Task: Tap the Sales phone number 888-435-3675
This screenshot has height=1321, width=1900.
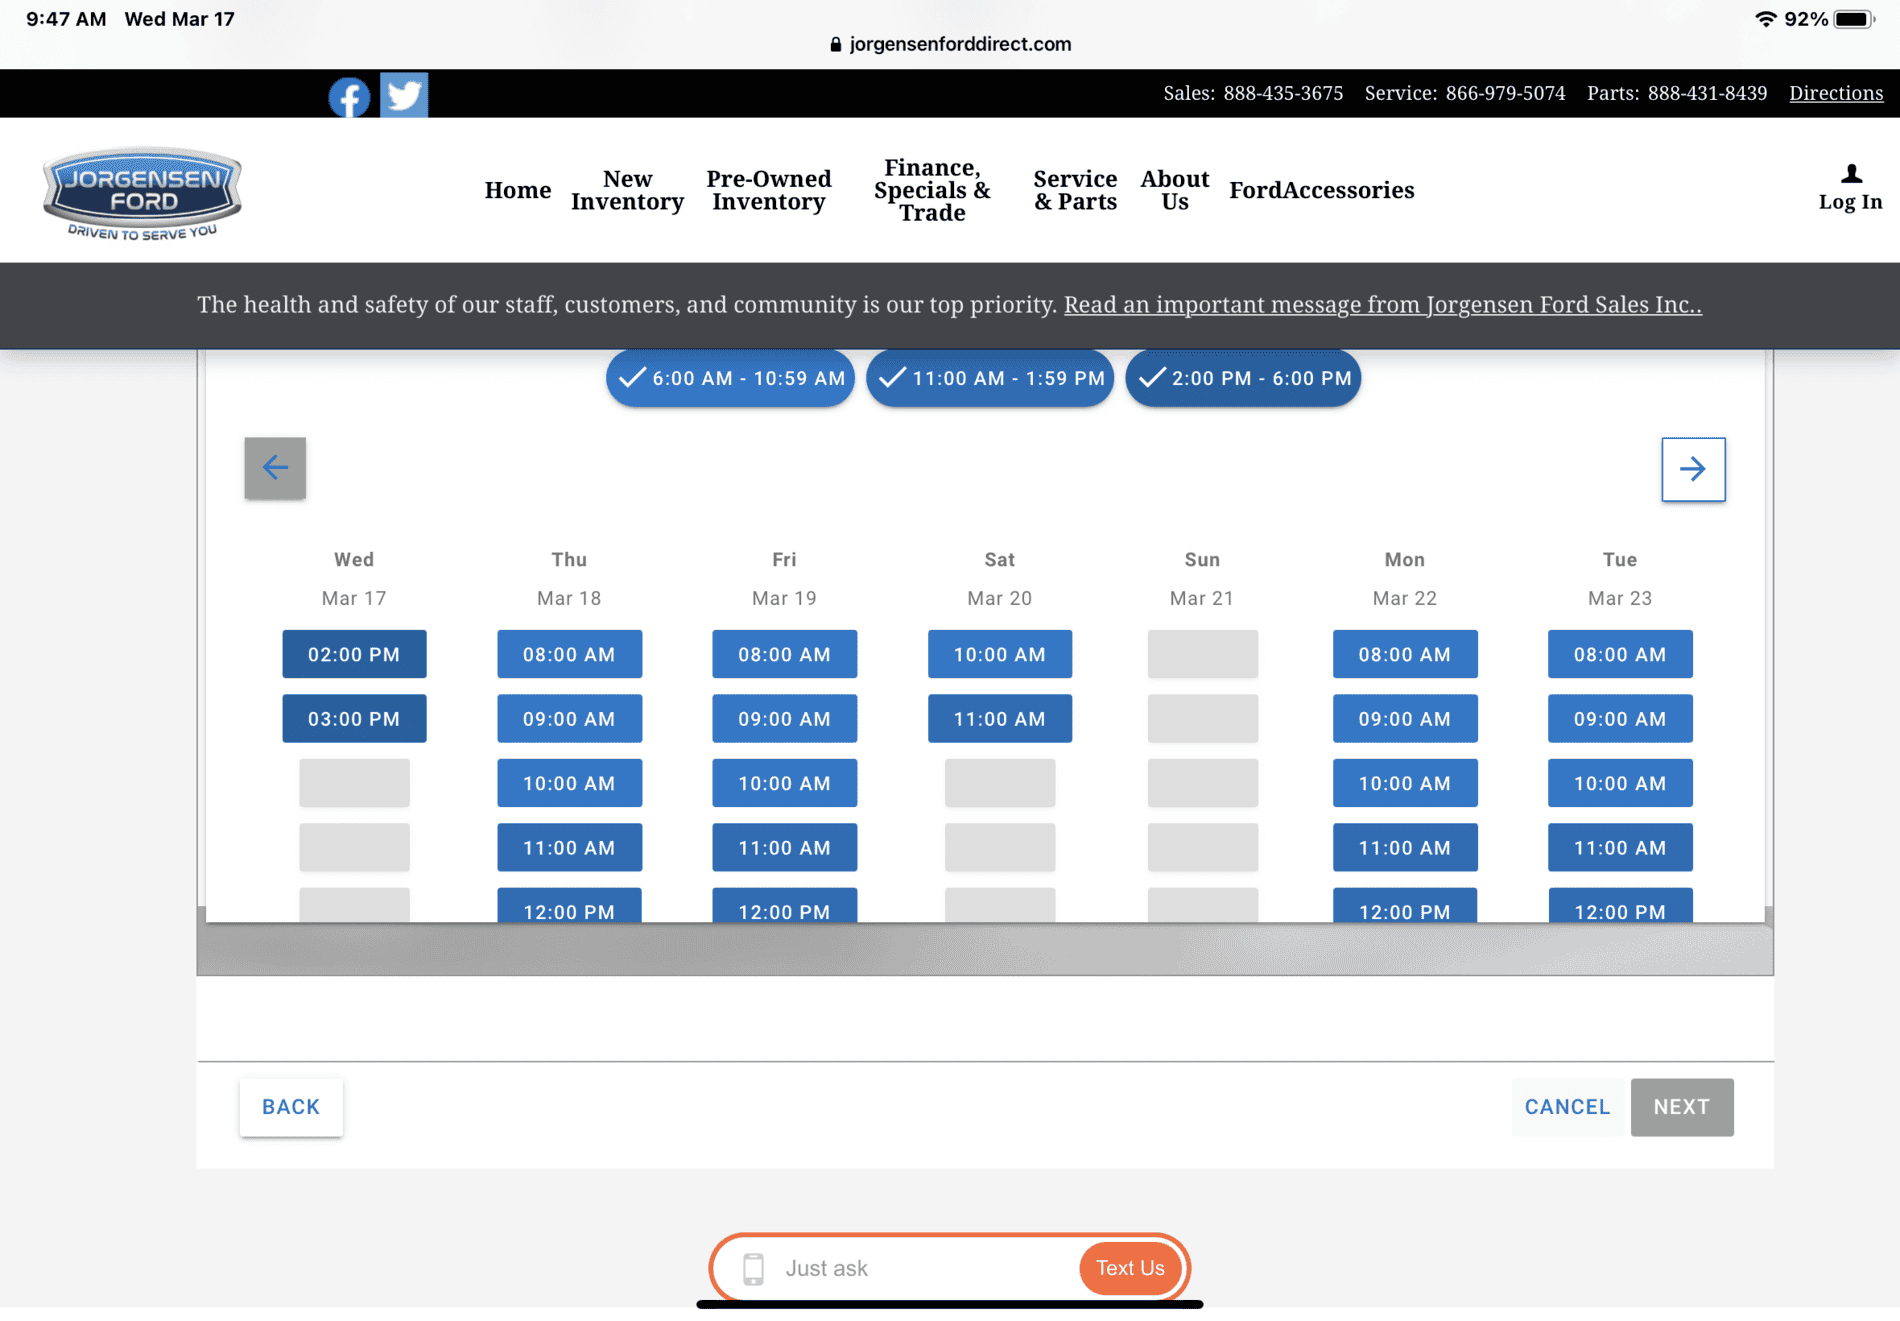Action: click(x=1283, y=93)
